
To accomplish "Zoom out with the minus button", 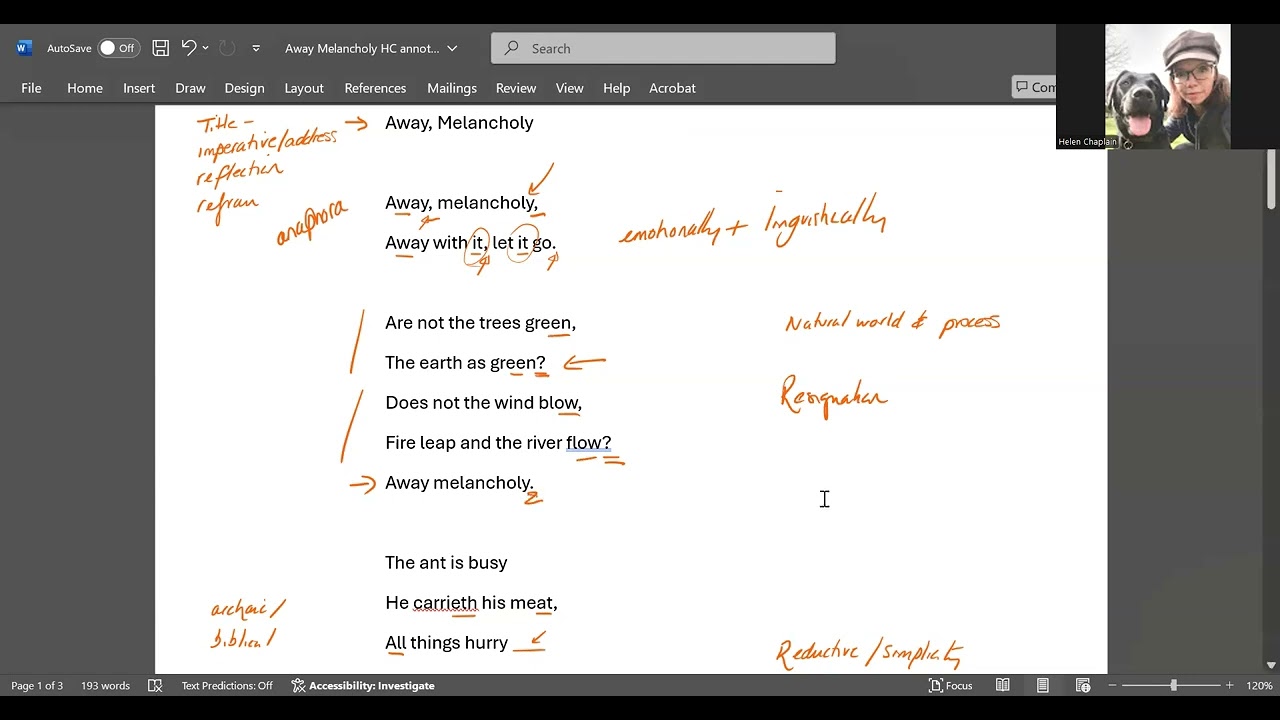I will pyautogui.click(x=1110, y=686).
